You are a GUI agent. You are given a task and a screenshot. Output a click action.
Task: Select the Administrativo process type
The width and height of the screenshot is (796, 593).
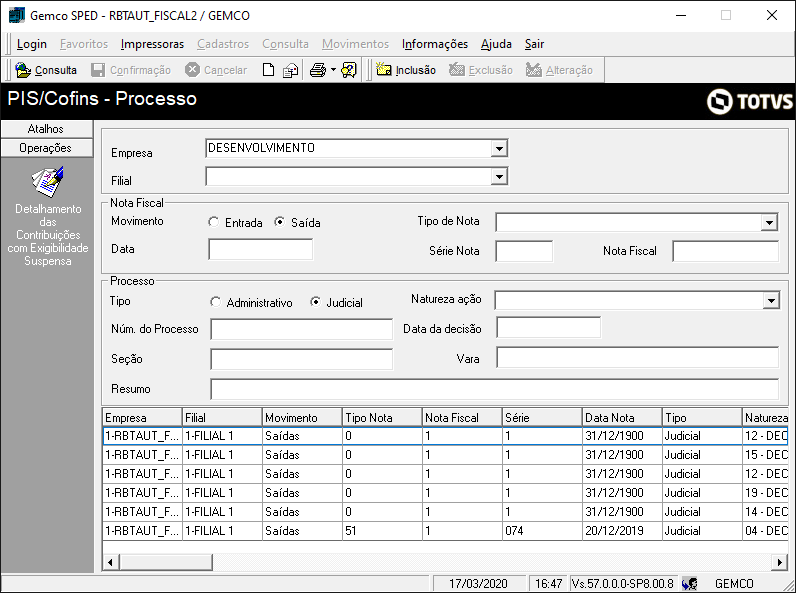pyautogui.click(x=215, y=302)
